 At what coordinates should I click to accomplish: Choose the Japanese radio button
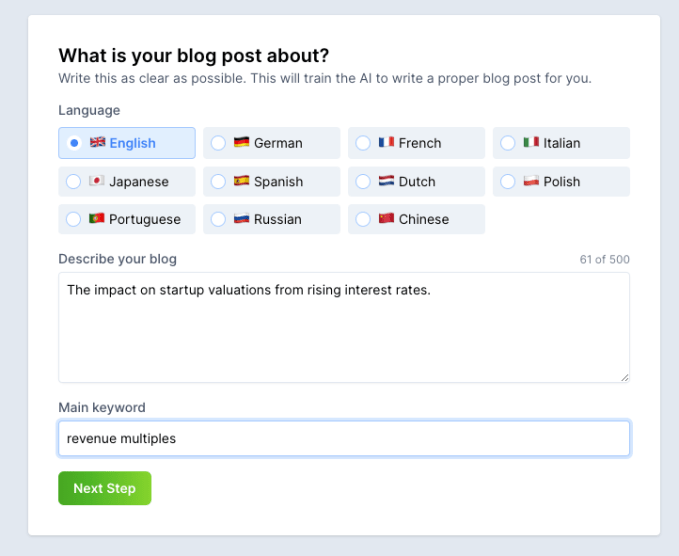click(73, 181)
